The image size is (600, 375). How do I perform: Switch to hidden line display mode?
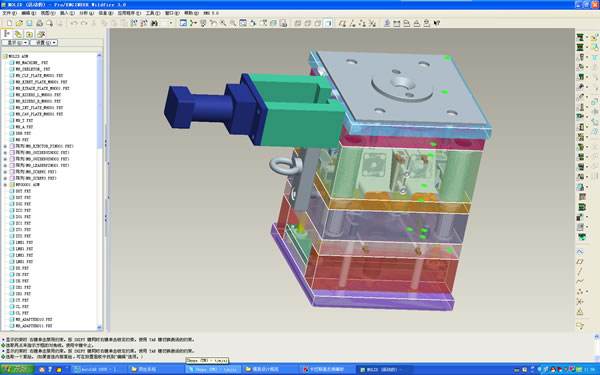(308, 23)
